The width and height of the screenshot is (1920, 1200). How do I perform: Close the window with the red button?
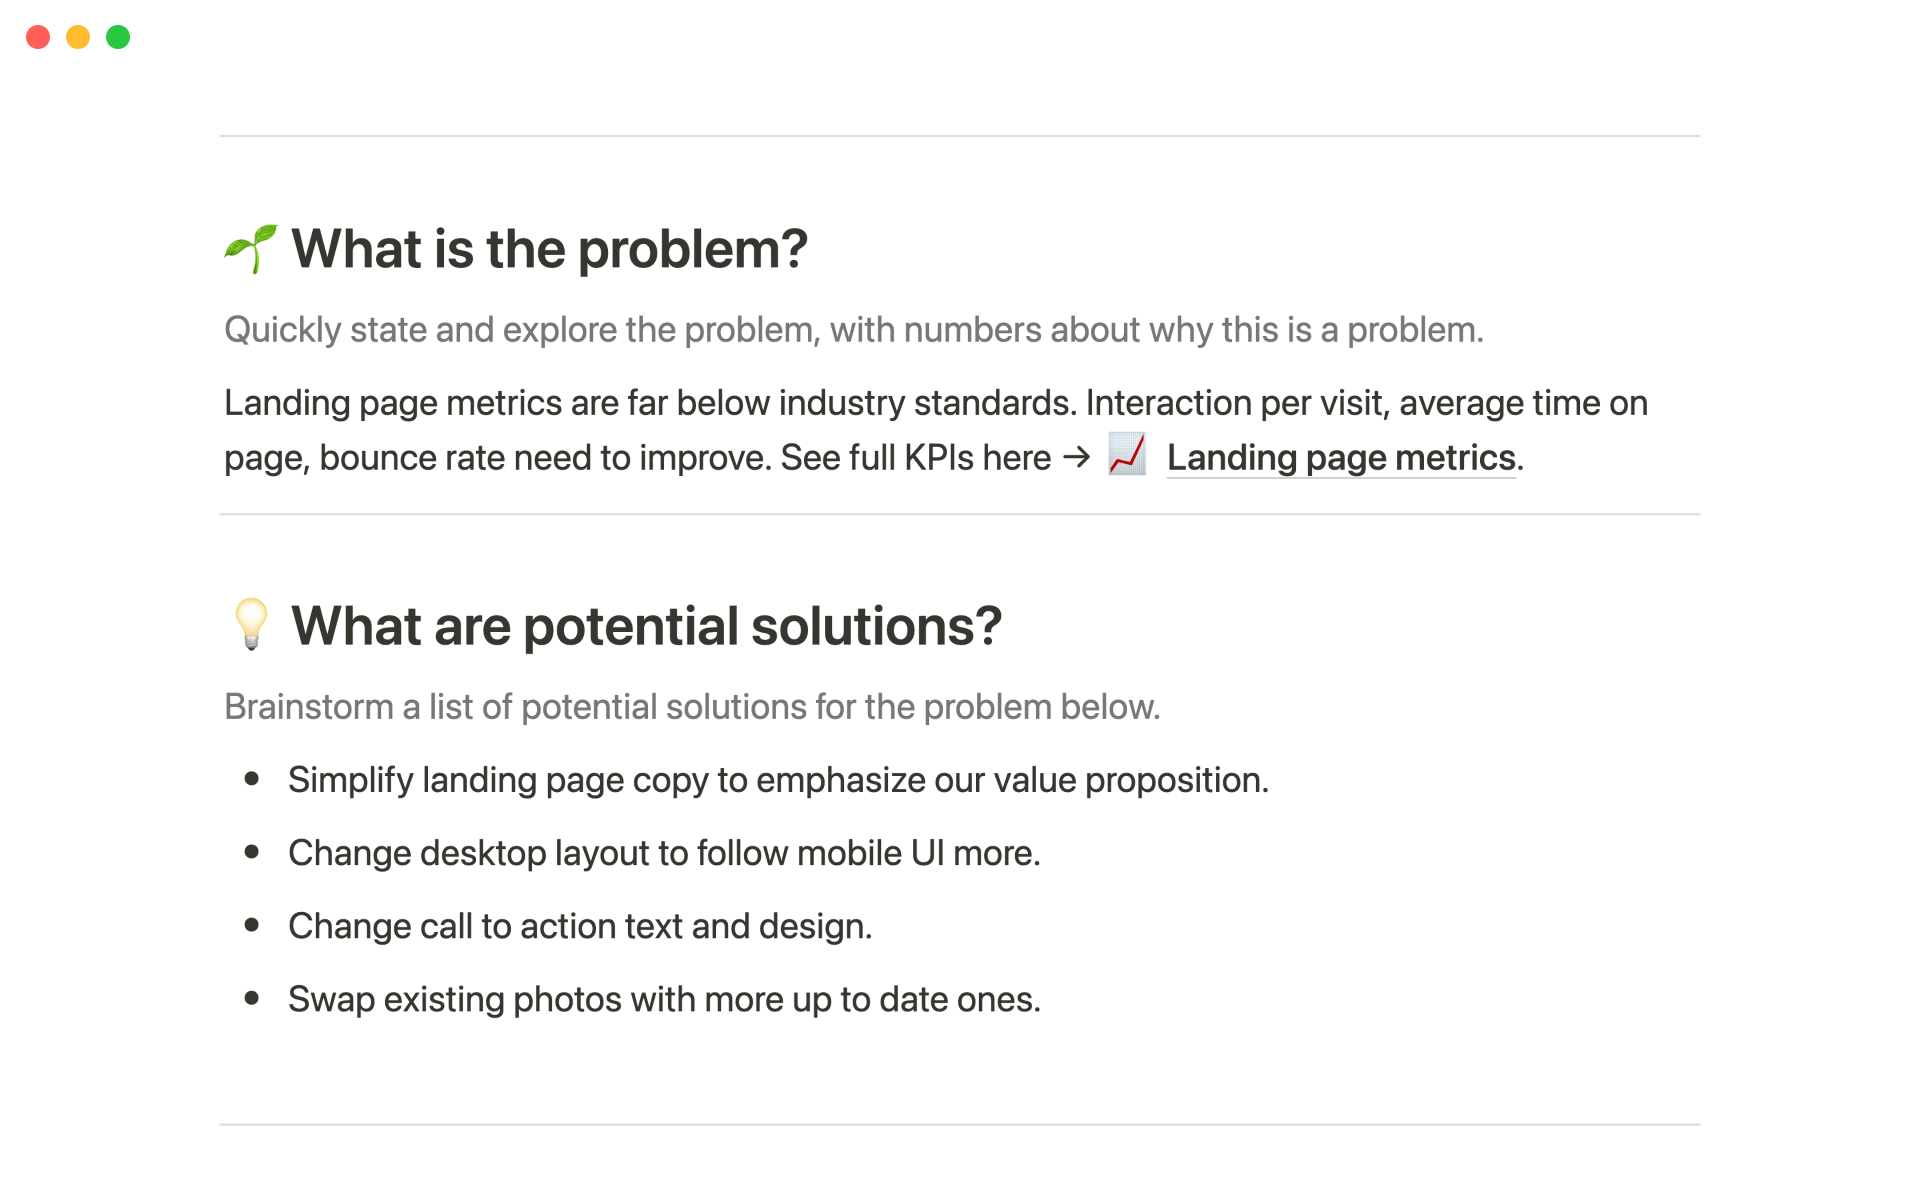(38, 37)
